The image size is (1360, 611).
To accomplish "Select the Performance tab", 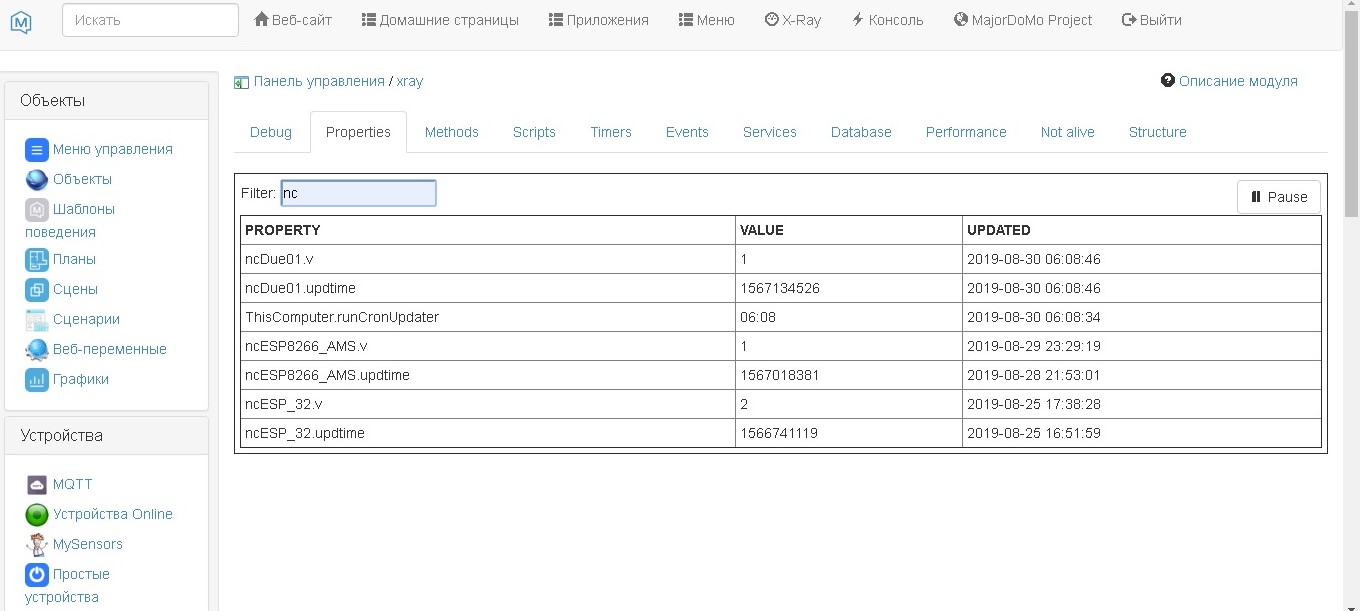I will [x=965, y=132].
